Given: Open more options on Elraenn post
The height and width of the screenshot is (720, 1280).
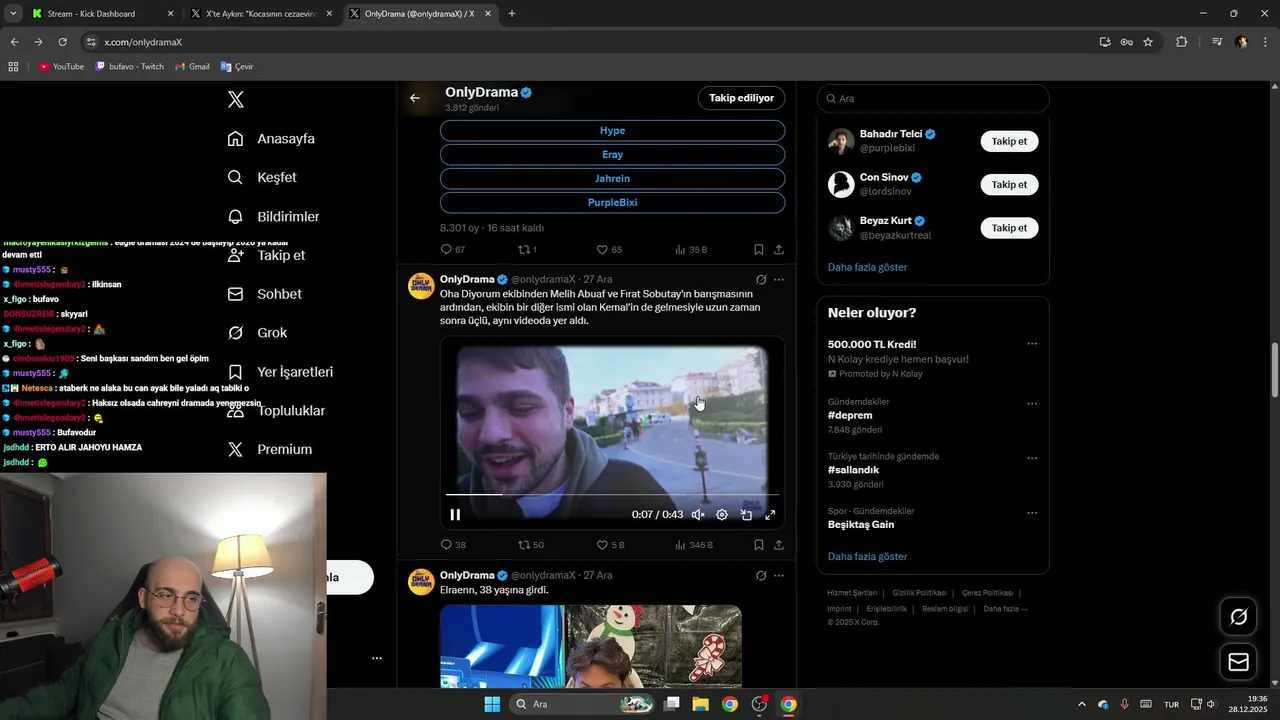Looking at the screenshot, I should (779, 576).
